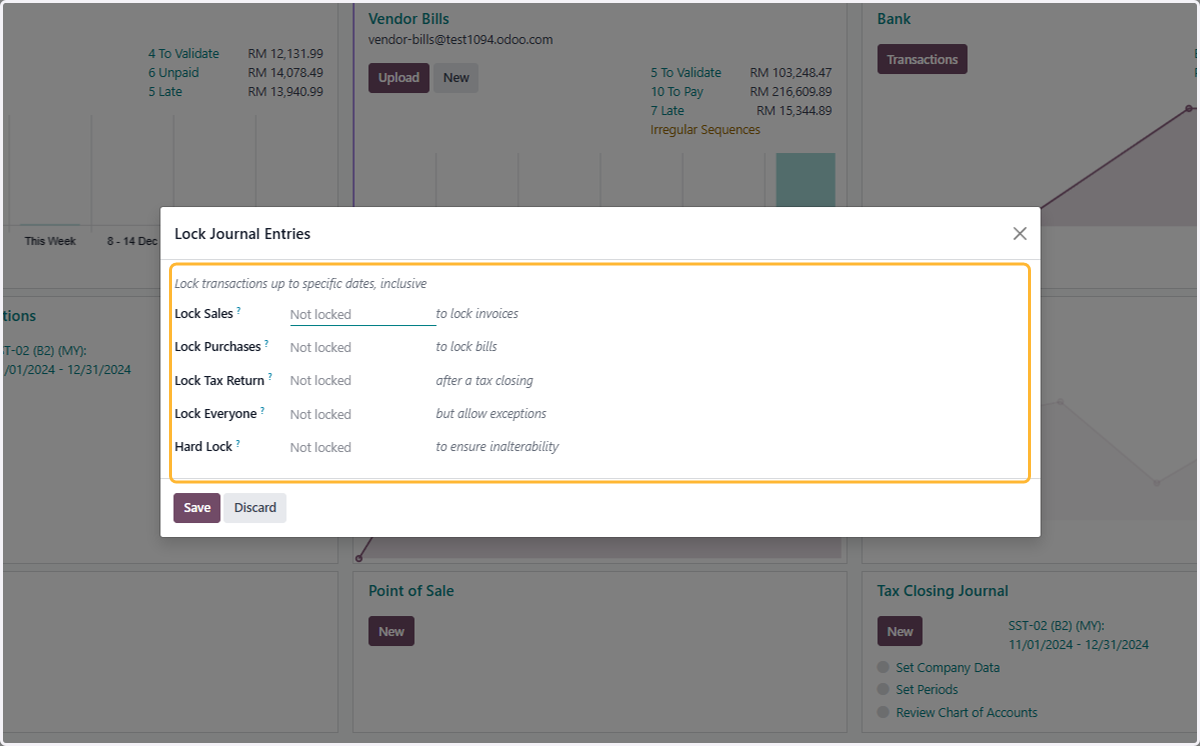Image resolution: width=1200 pixels, height=746 pixels.
Task: Create New Point of Sale entry
Action: [391, 631]
